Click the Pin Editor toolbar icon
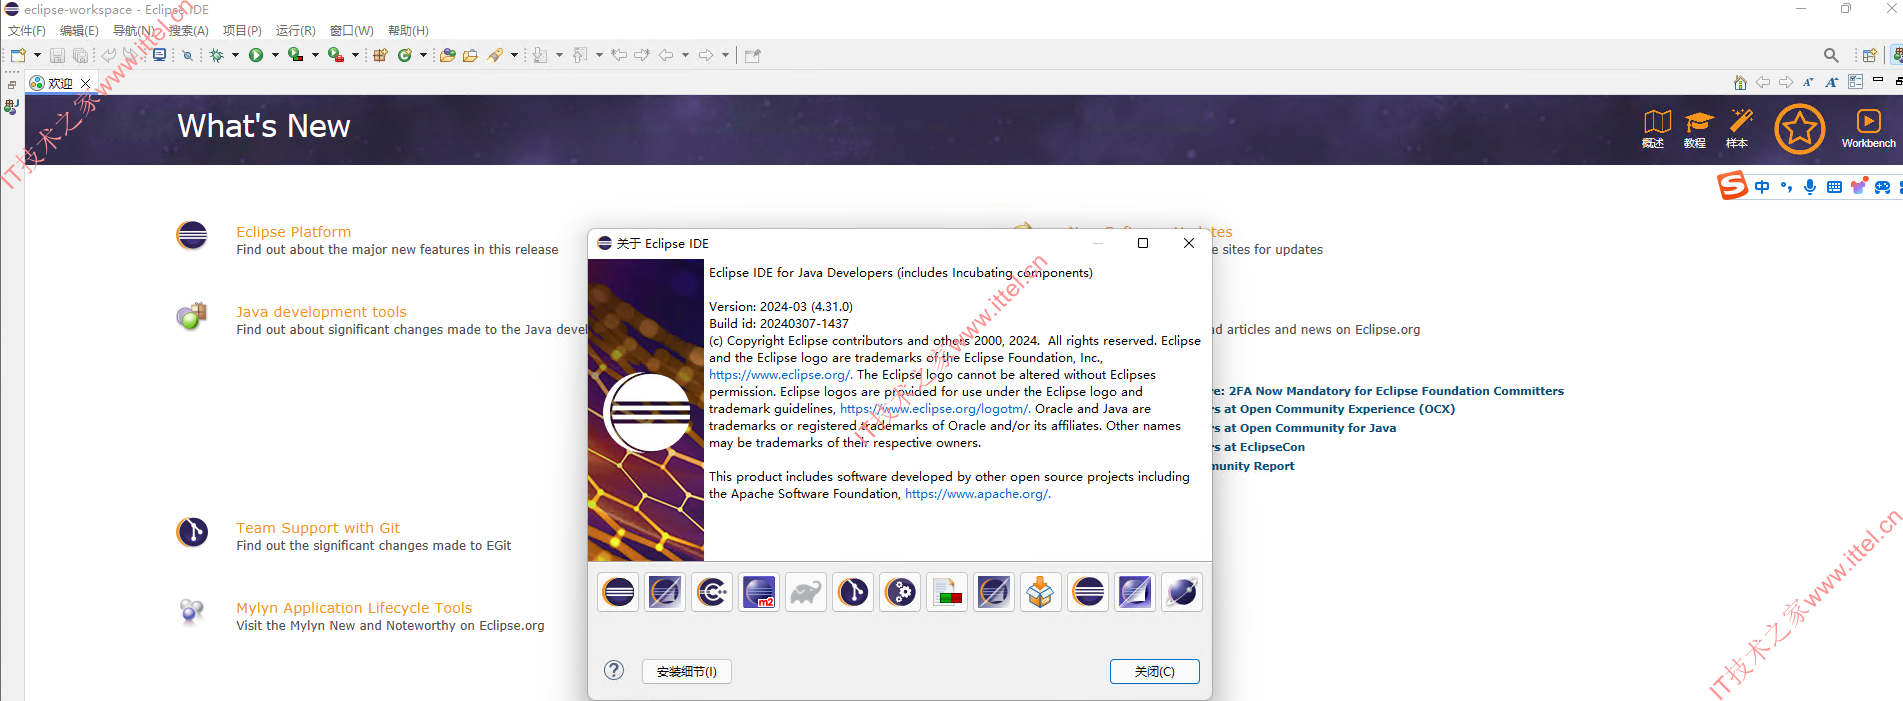Screen dimensions: 1903x701 coord(753,55)
